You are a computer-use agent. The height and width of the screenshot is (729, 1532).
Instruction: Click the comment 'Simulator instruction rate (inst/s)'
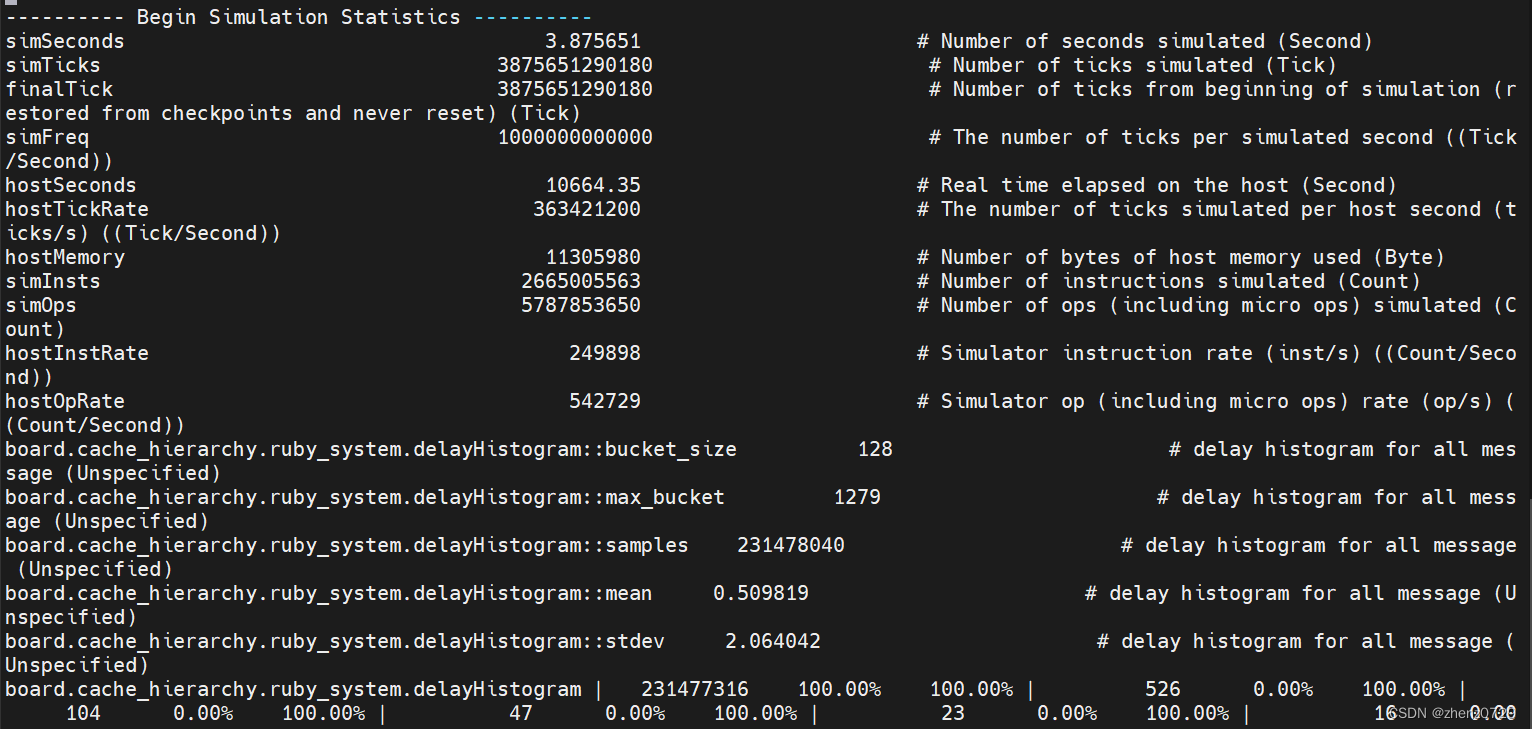(1151, 353)
